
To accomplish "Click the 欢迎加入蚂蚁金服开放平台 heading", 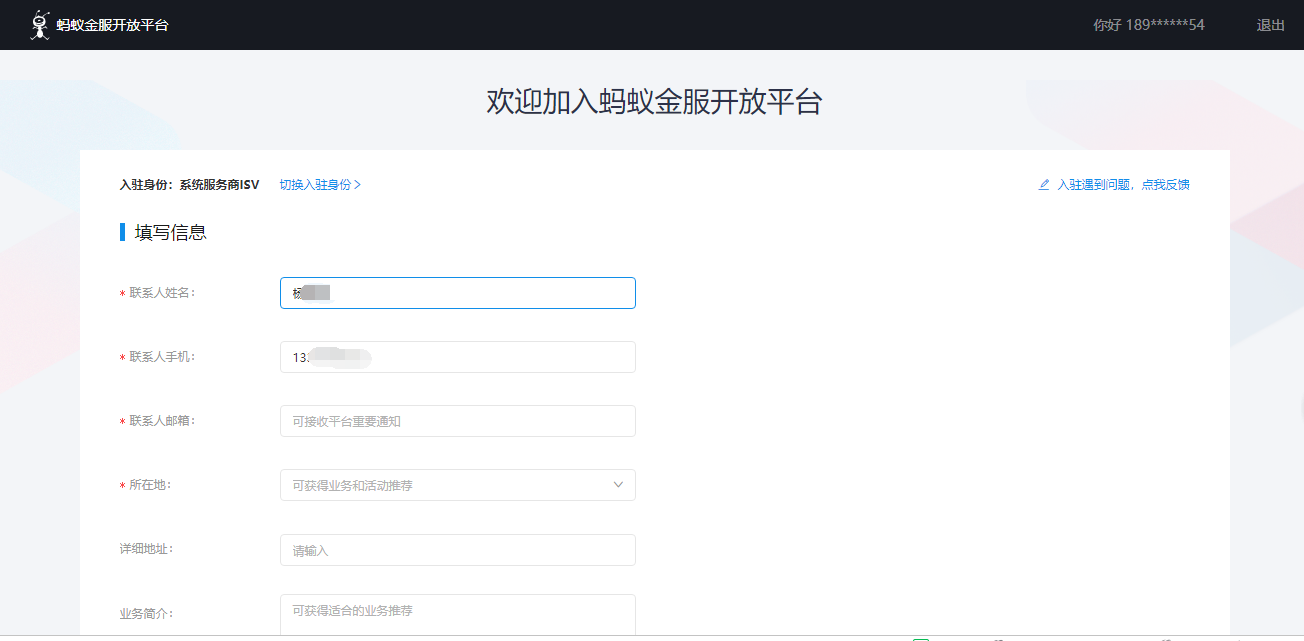I will pyautogui.click(x=654, y=102).
